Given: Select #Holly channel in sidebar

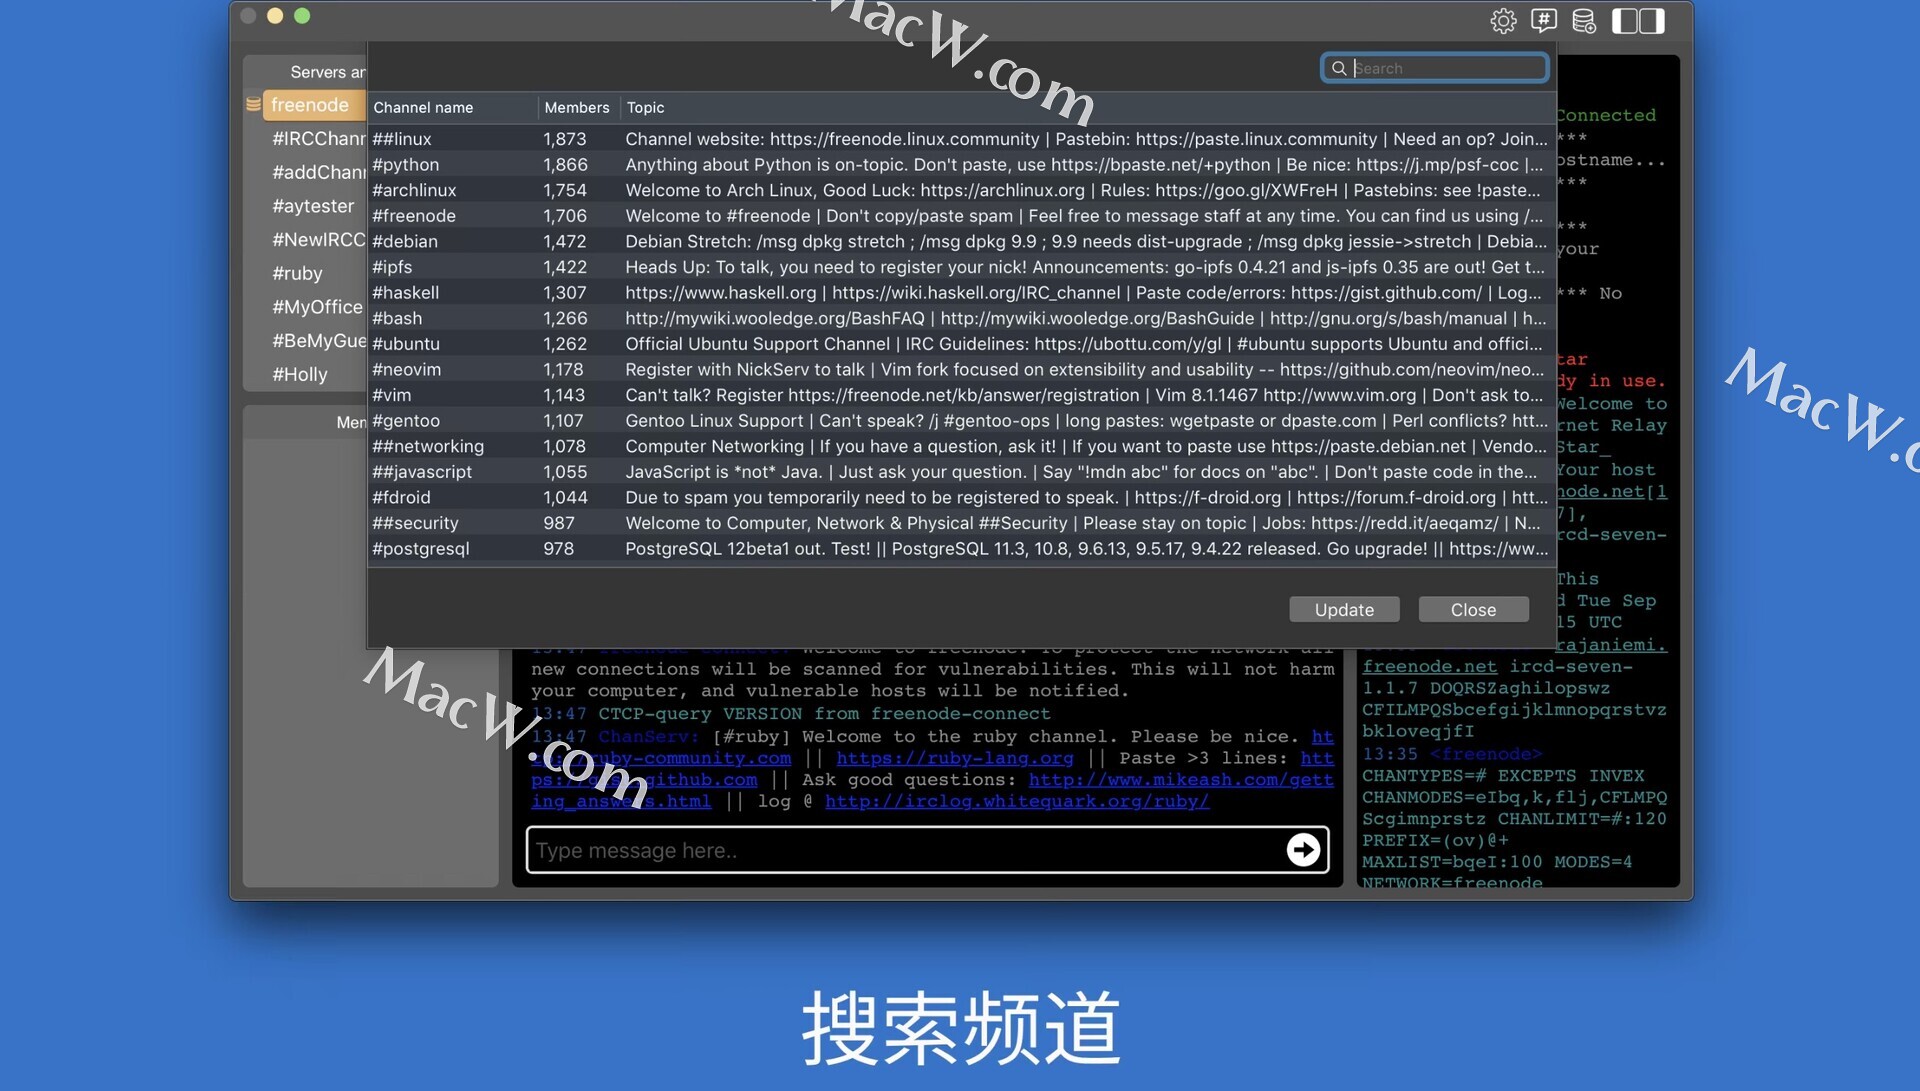Looking at the screenshot, I should 300,374.
